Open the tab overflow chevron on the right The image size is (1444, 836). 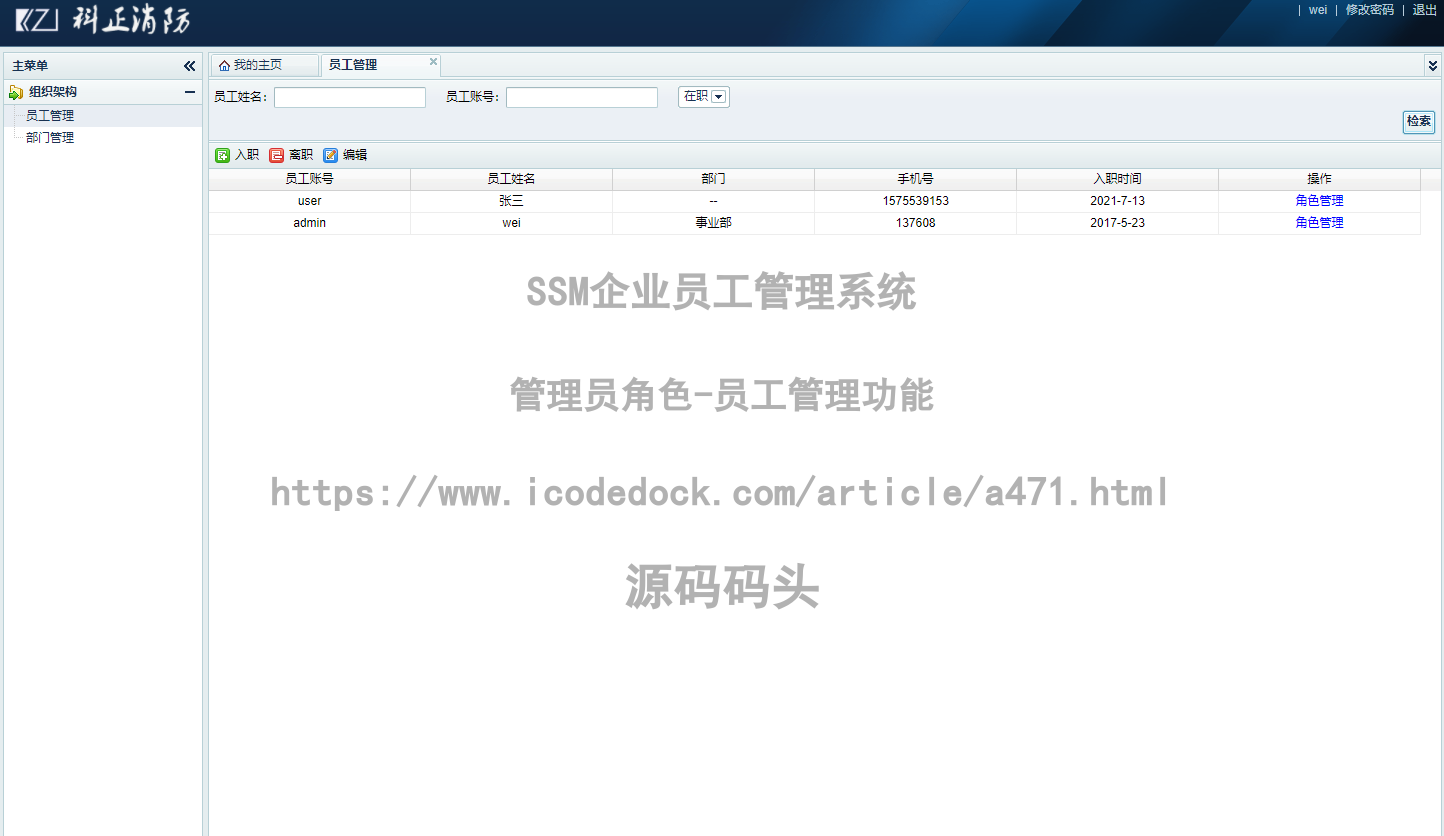[x=1434, y=64]
